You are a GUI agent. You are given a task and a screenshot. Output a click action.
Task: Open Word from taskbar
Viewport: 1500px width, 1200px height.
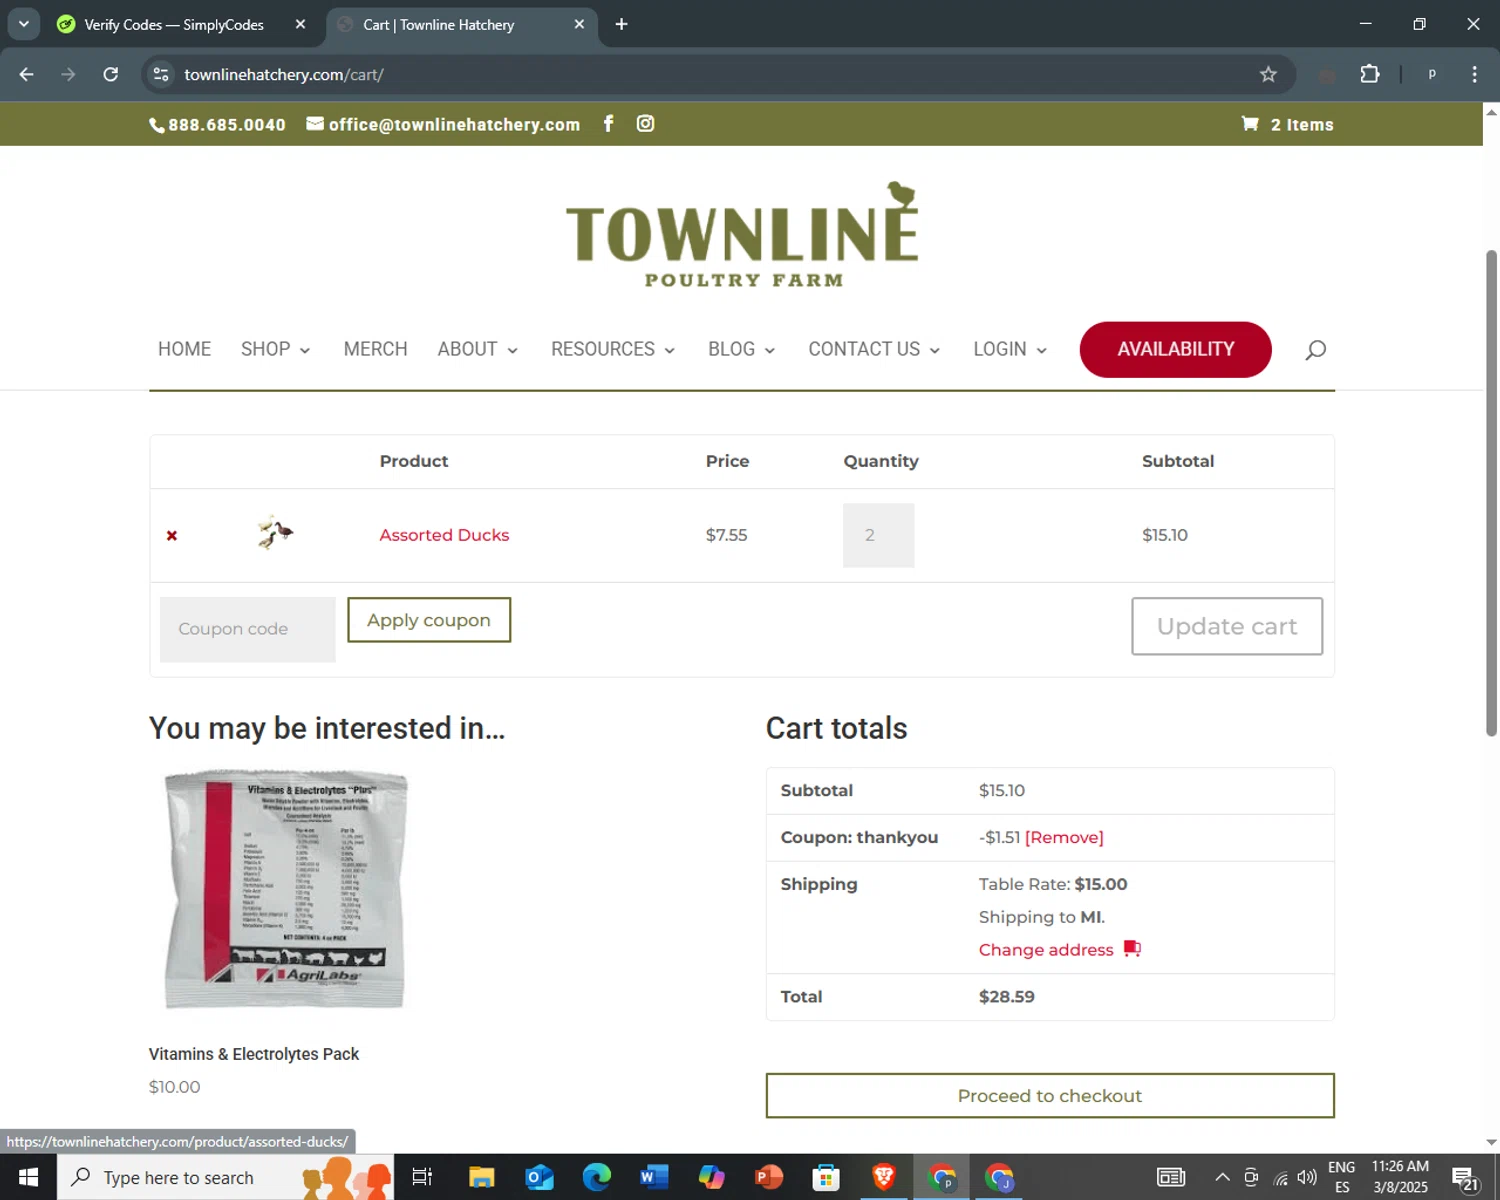click(654, 1177)
